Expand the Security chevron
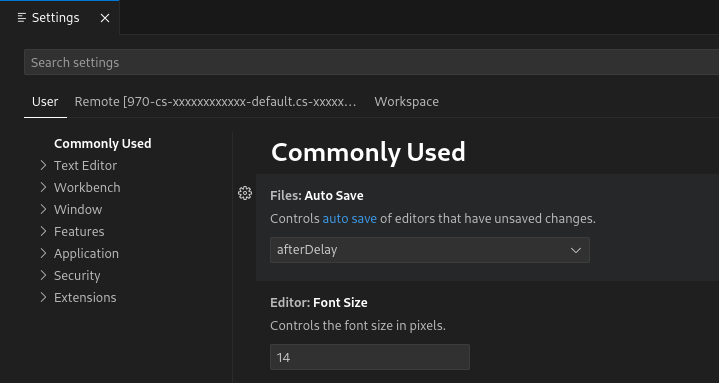Screen dimensions: 719x383 (x=44, y=275)
